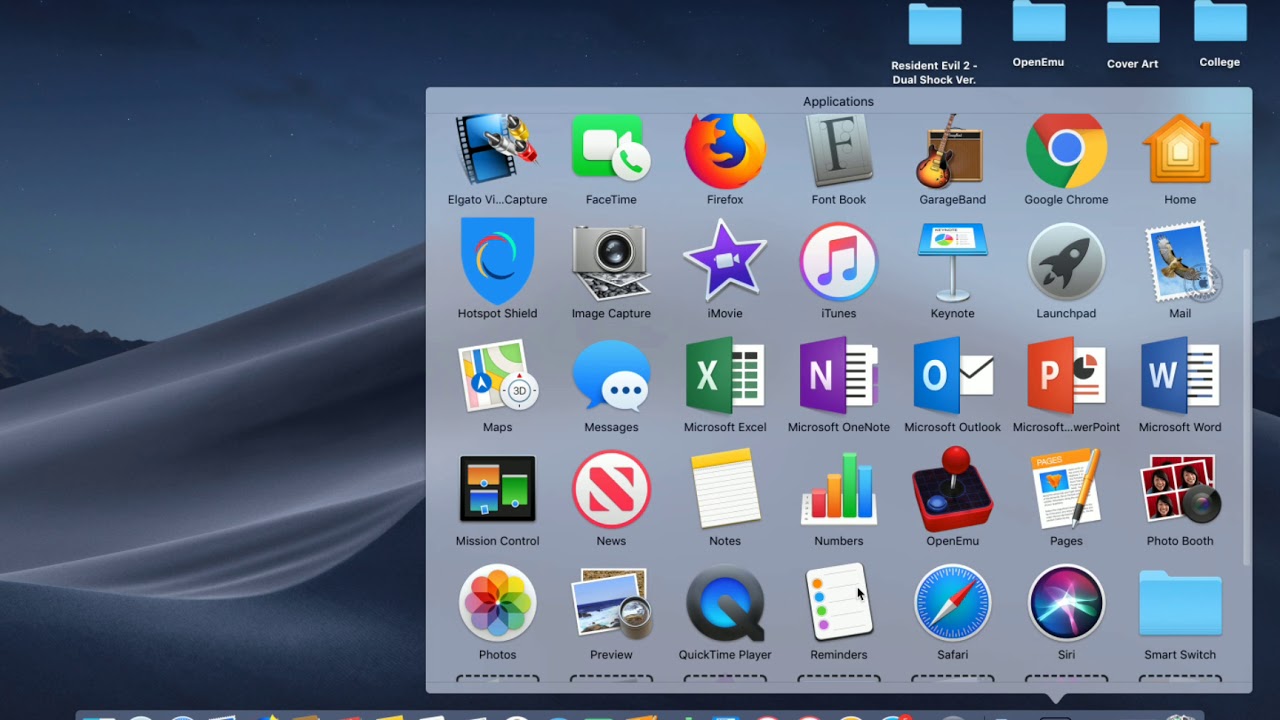
Task: Open Microsoft Outlook
Action: pos(953,376)
